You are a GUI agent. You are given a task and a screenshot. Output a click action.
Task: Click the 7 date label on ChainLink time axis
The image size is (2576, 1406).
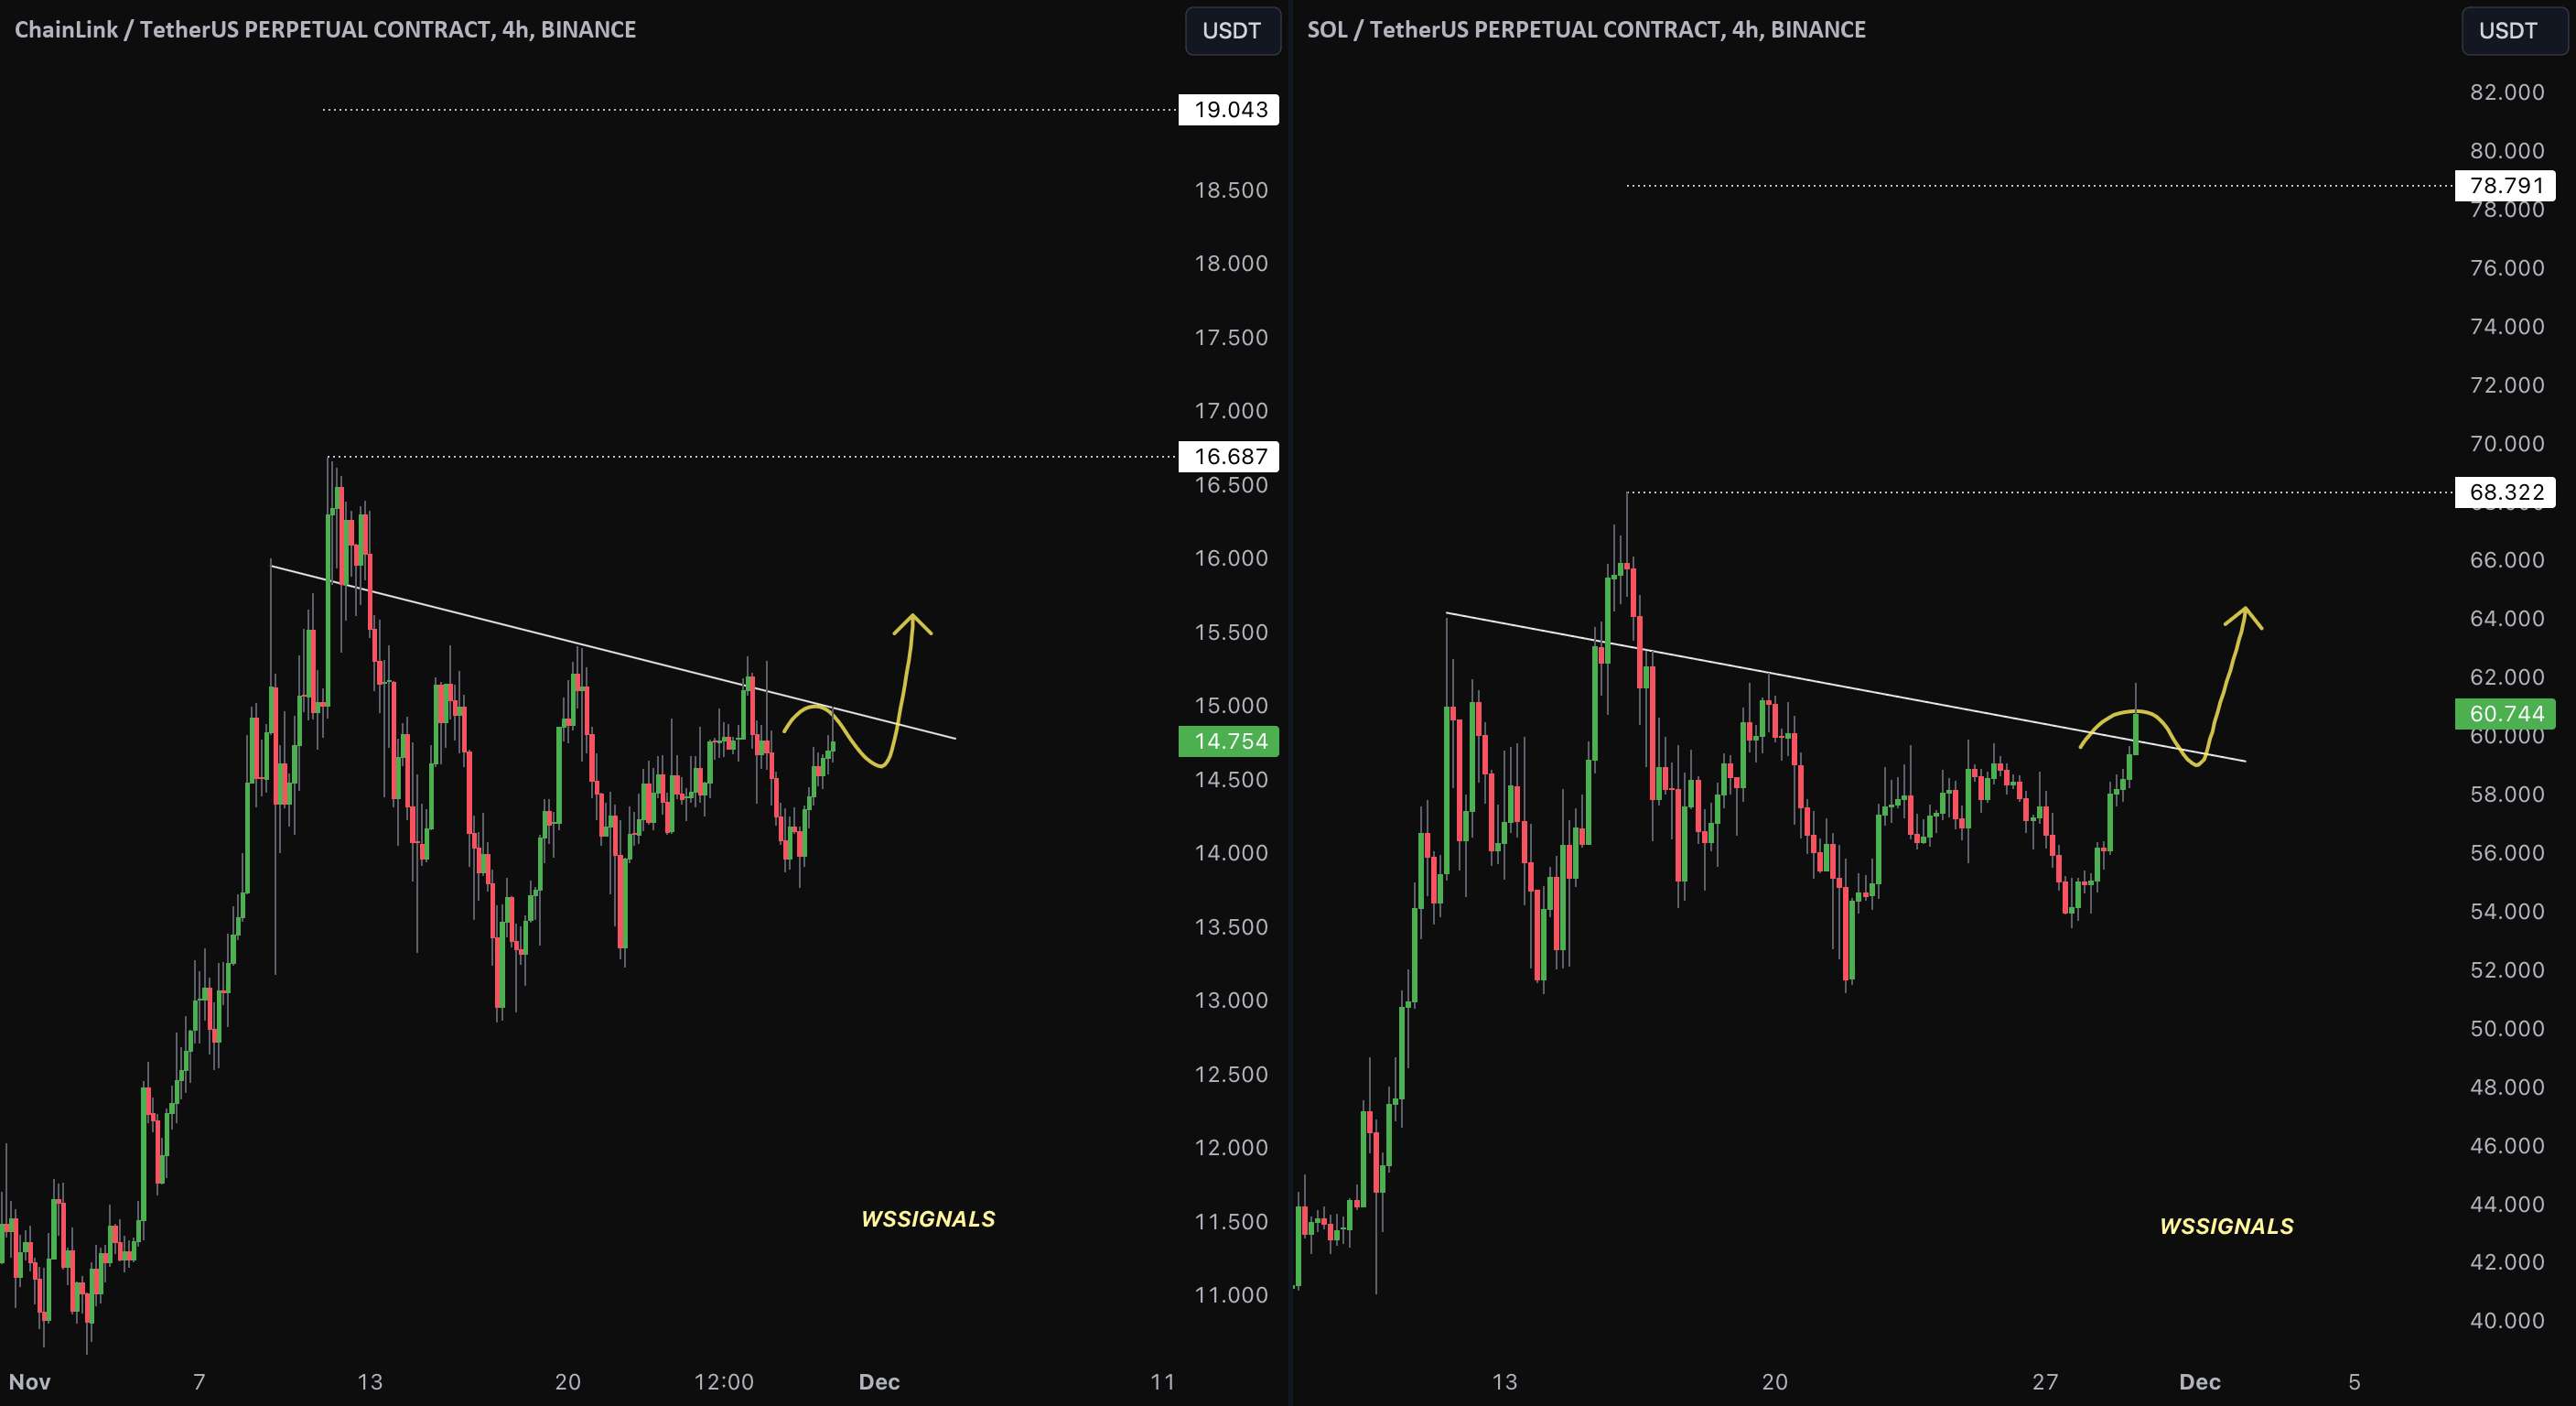[199, 1382]
